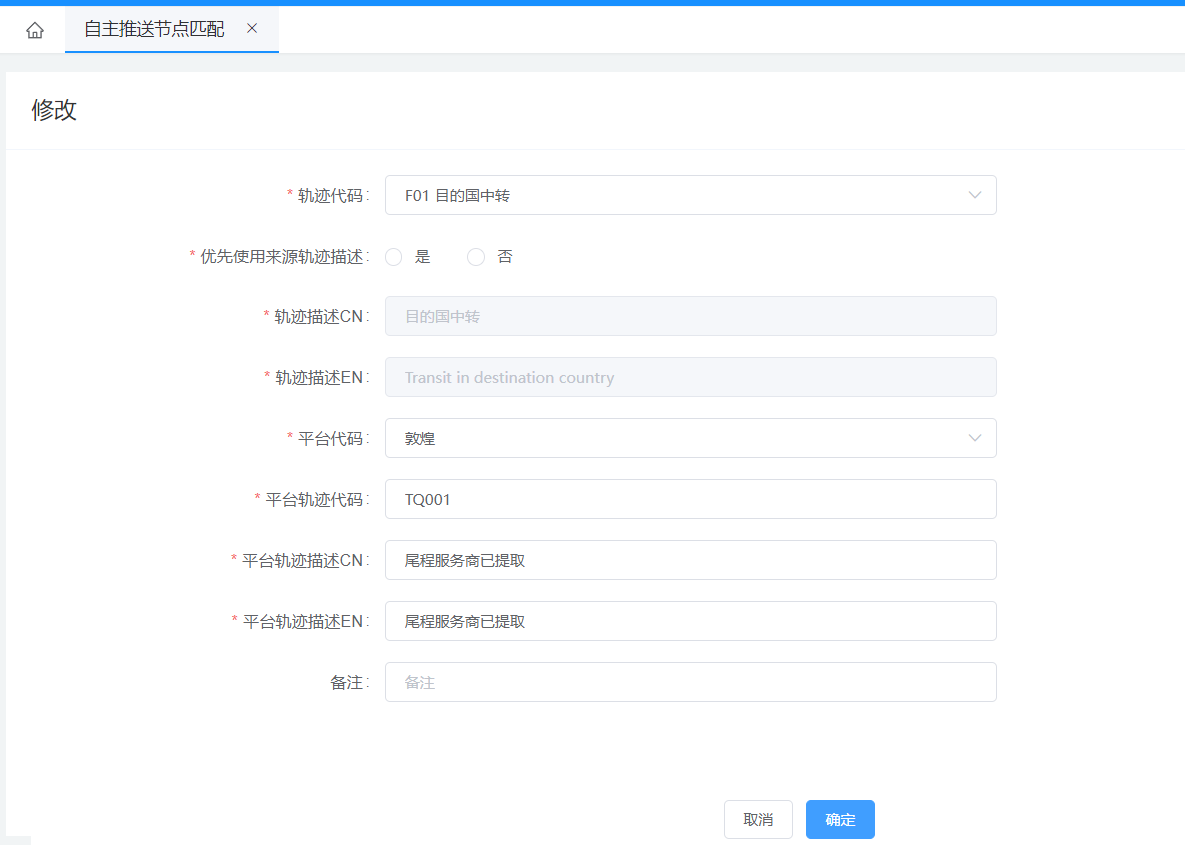Focus the 平台轨迹代码 field with TQ001

tap(690, 499)
